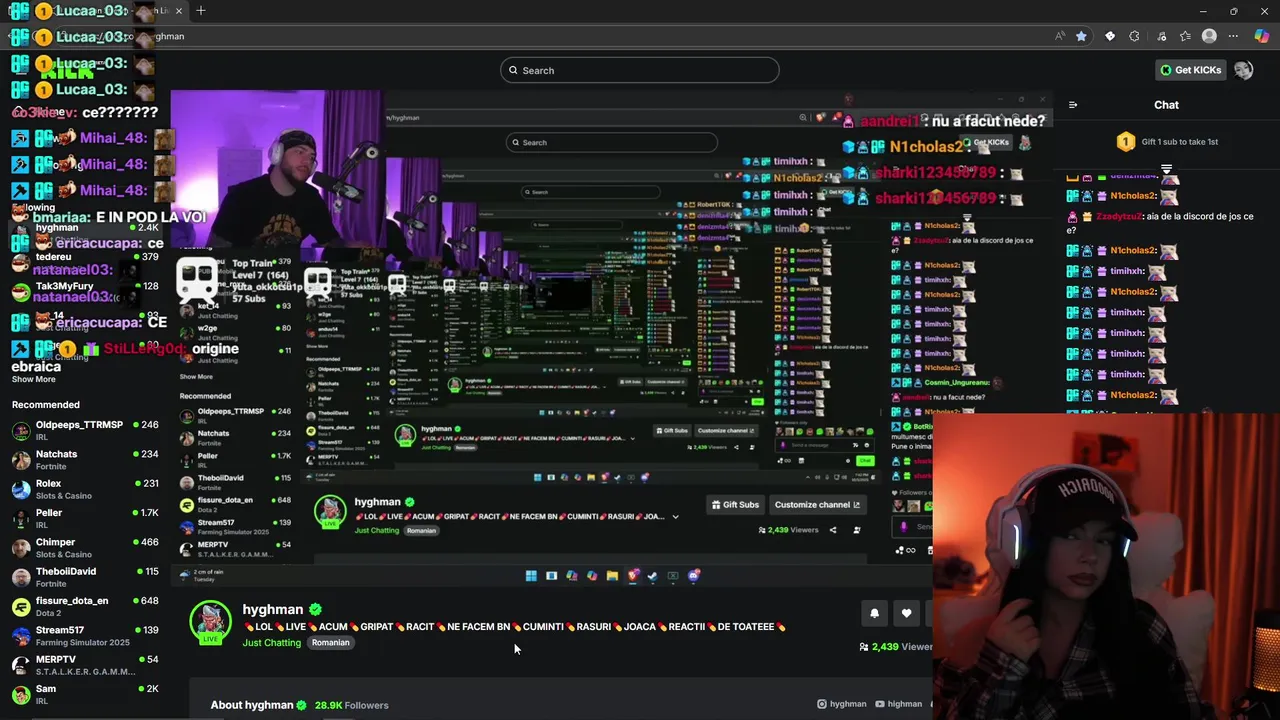Viewport: 1280px width, 720px height.
Task: Open hyghman's Instagram link
Action: point(841,704)
